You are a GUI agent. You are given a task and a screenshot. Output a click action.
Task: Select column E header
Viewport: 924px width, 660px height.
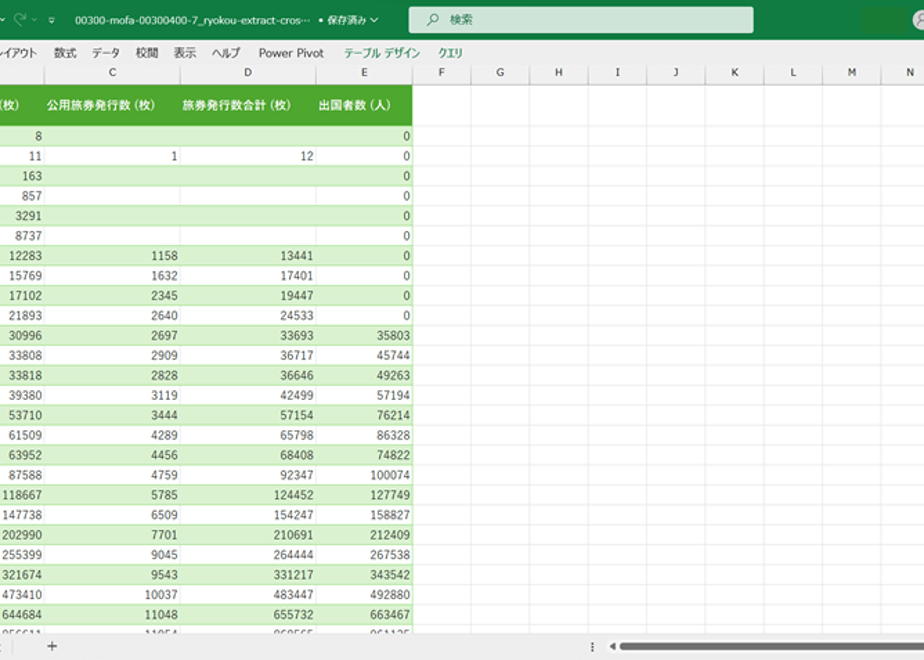364,72
